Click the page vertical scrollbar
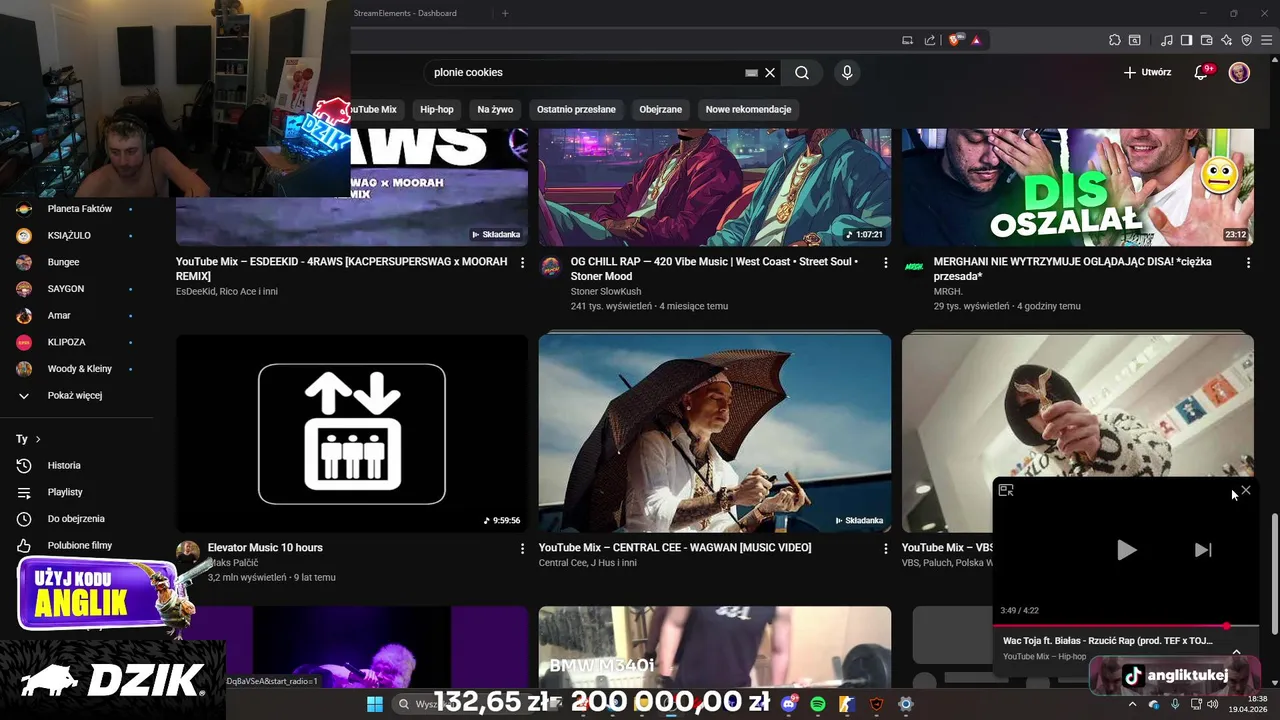Image resolution: width=1280 pixels, height=720 pixels. tap(1274, 572)
